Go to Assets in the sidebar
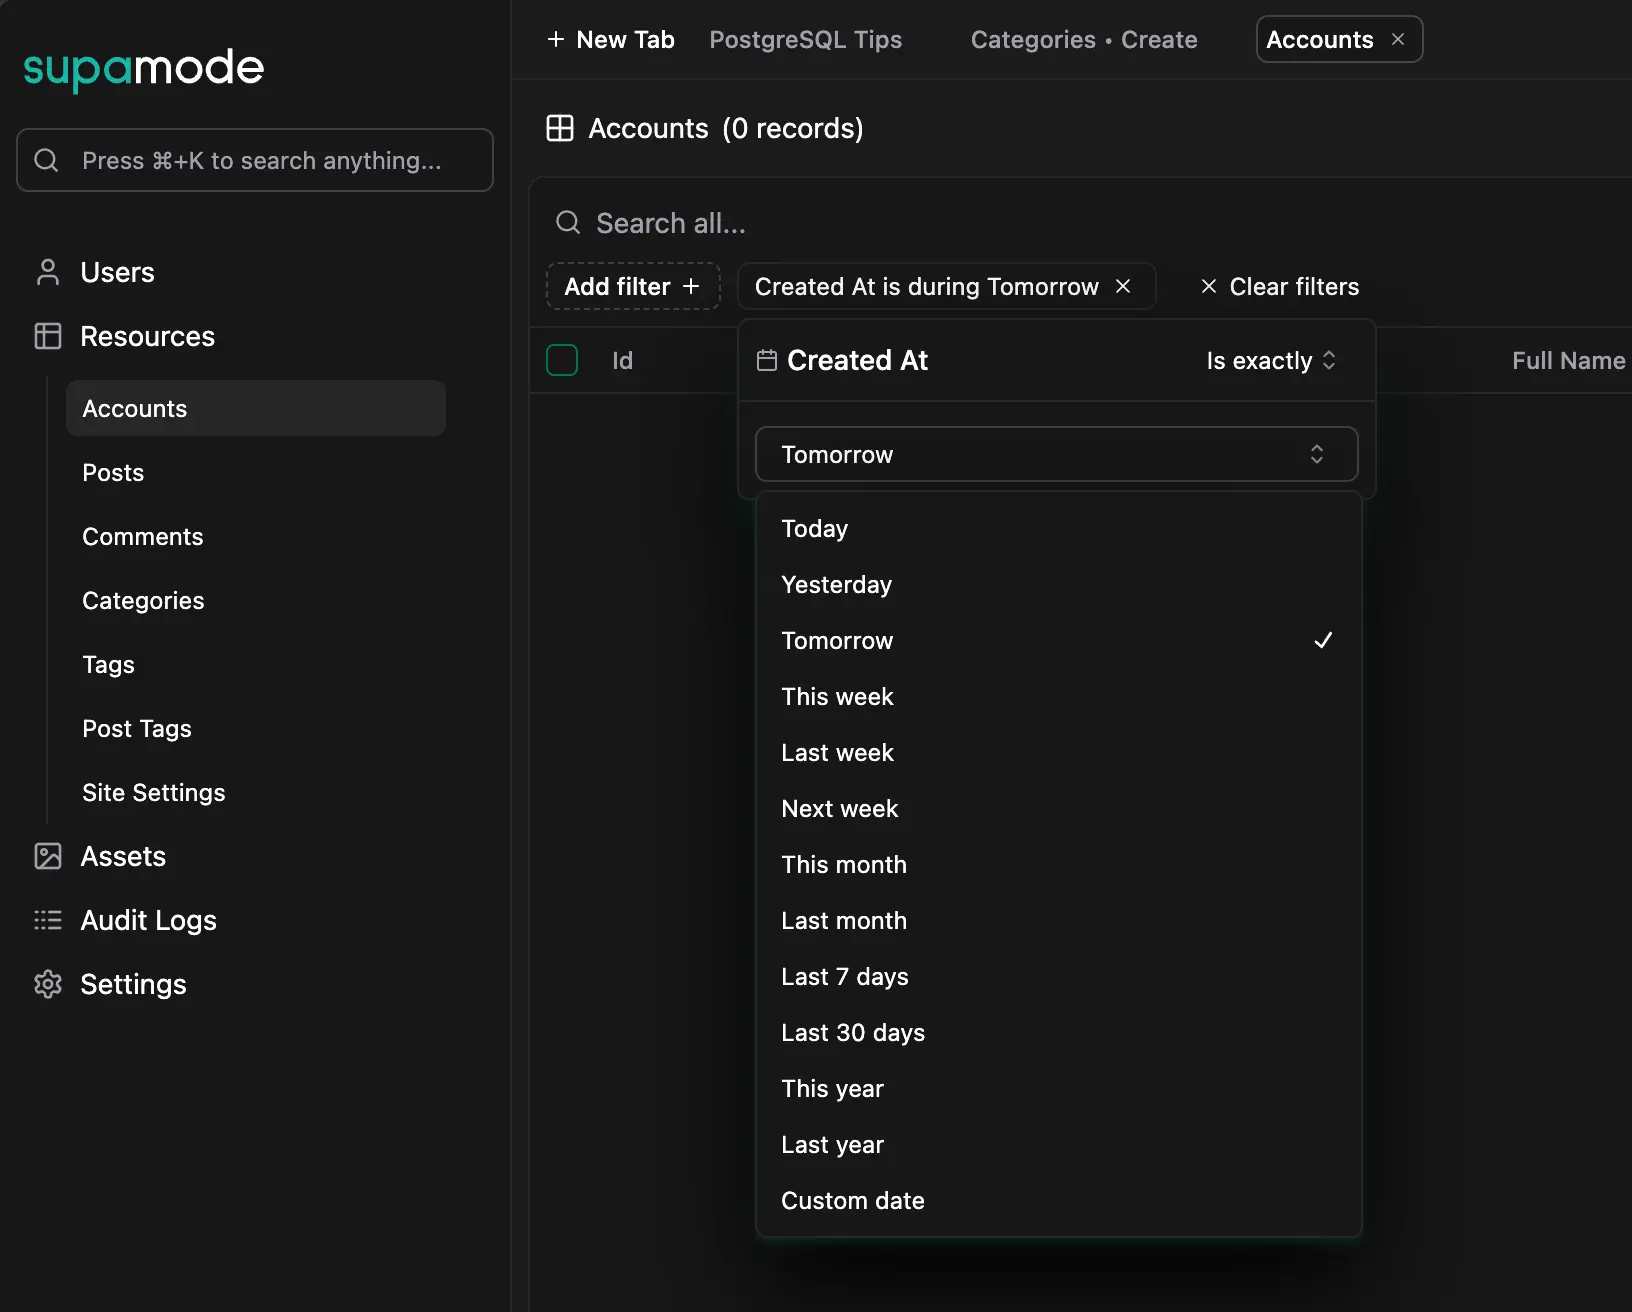The height and width of the screenshot is (1312, 1632). tap(123, 856)
